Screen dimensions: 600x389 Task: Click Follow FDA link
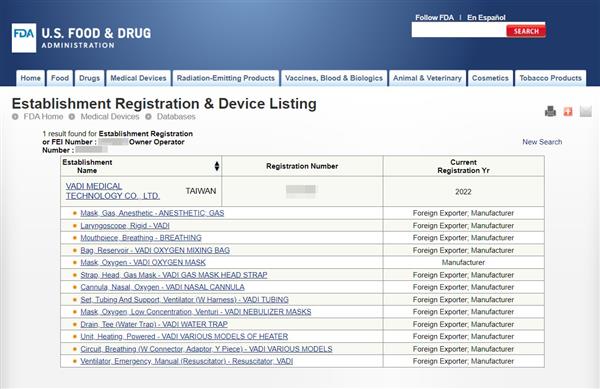(434, 18)
